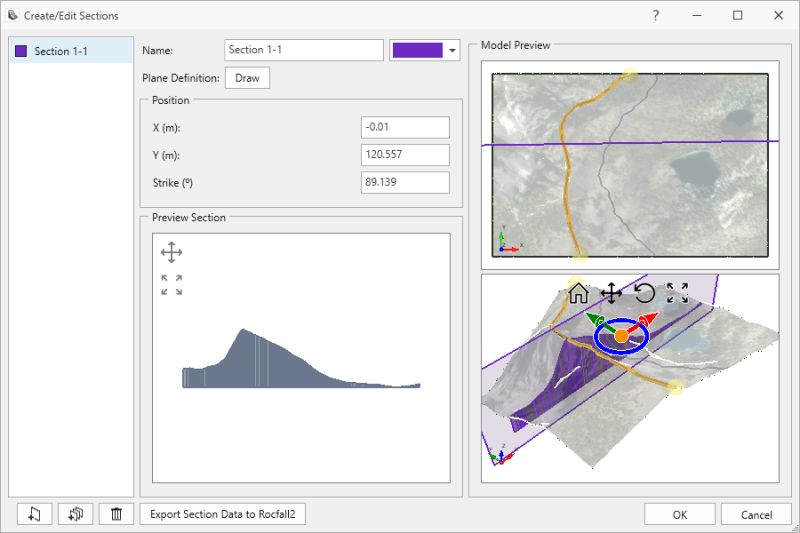Open the section color dropdown arrow
Screen dimensions: 800x533
(x=452, y=50)
